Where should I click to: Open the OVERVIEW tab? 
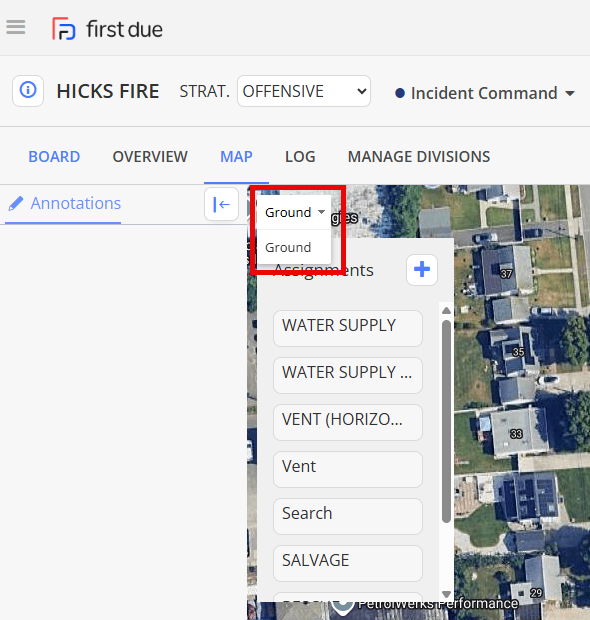pos(150,157)
